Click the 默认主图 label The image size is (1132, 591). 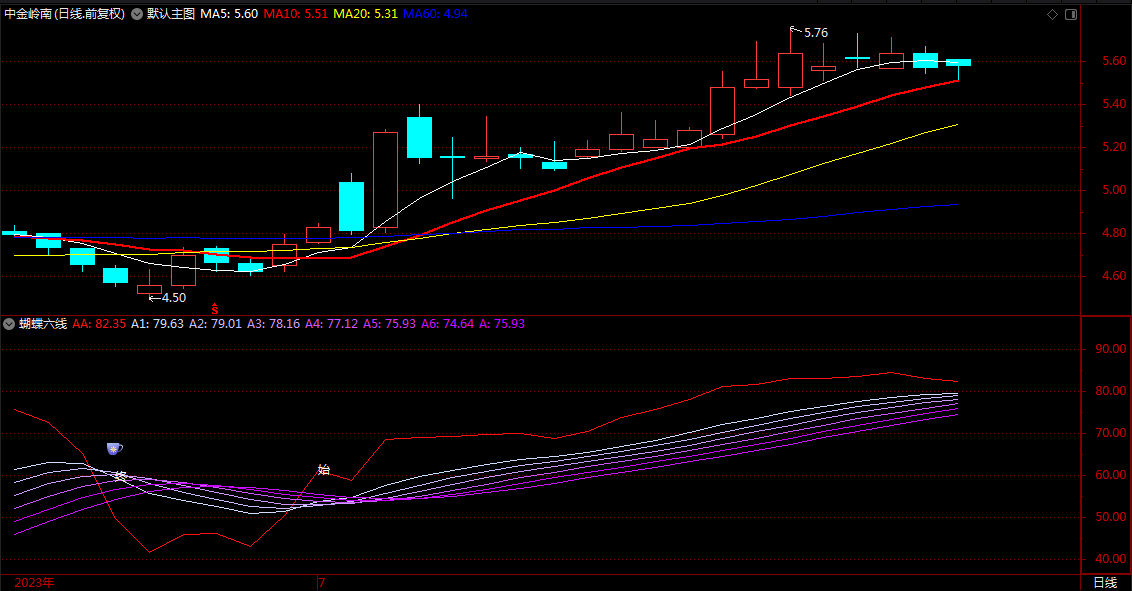tap(171, 14)
